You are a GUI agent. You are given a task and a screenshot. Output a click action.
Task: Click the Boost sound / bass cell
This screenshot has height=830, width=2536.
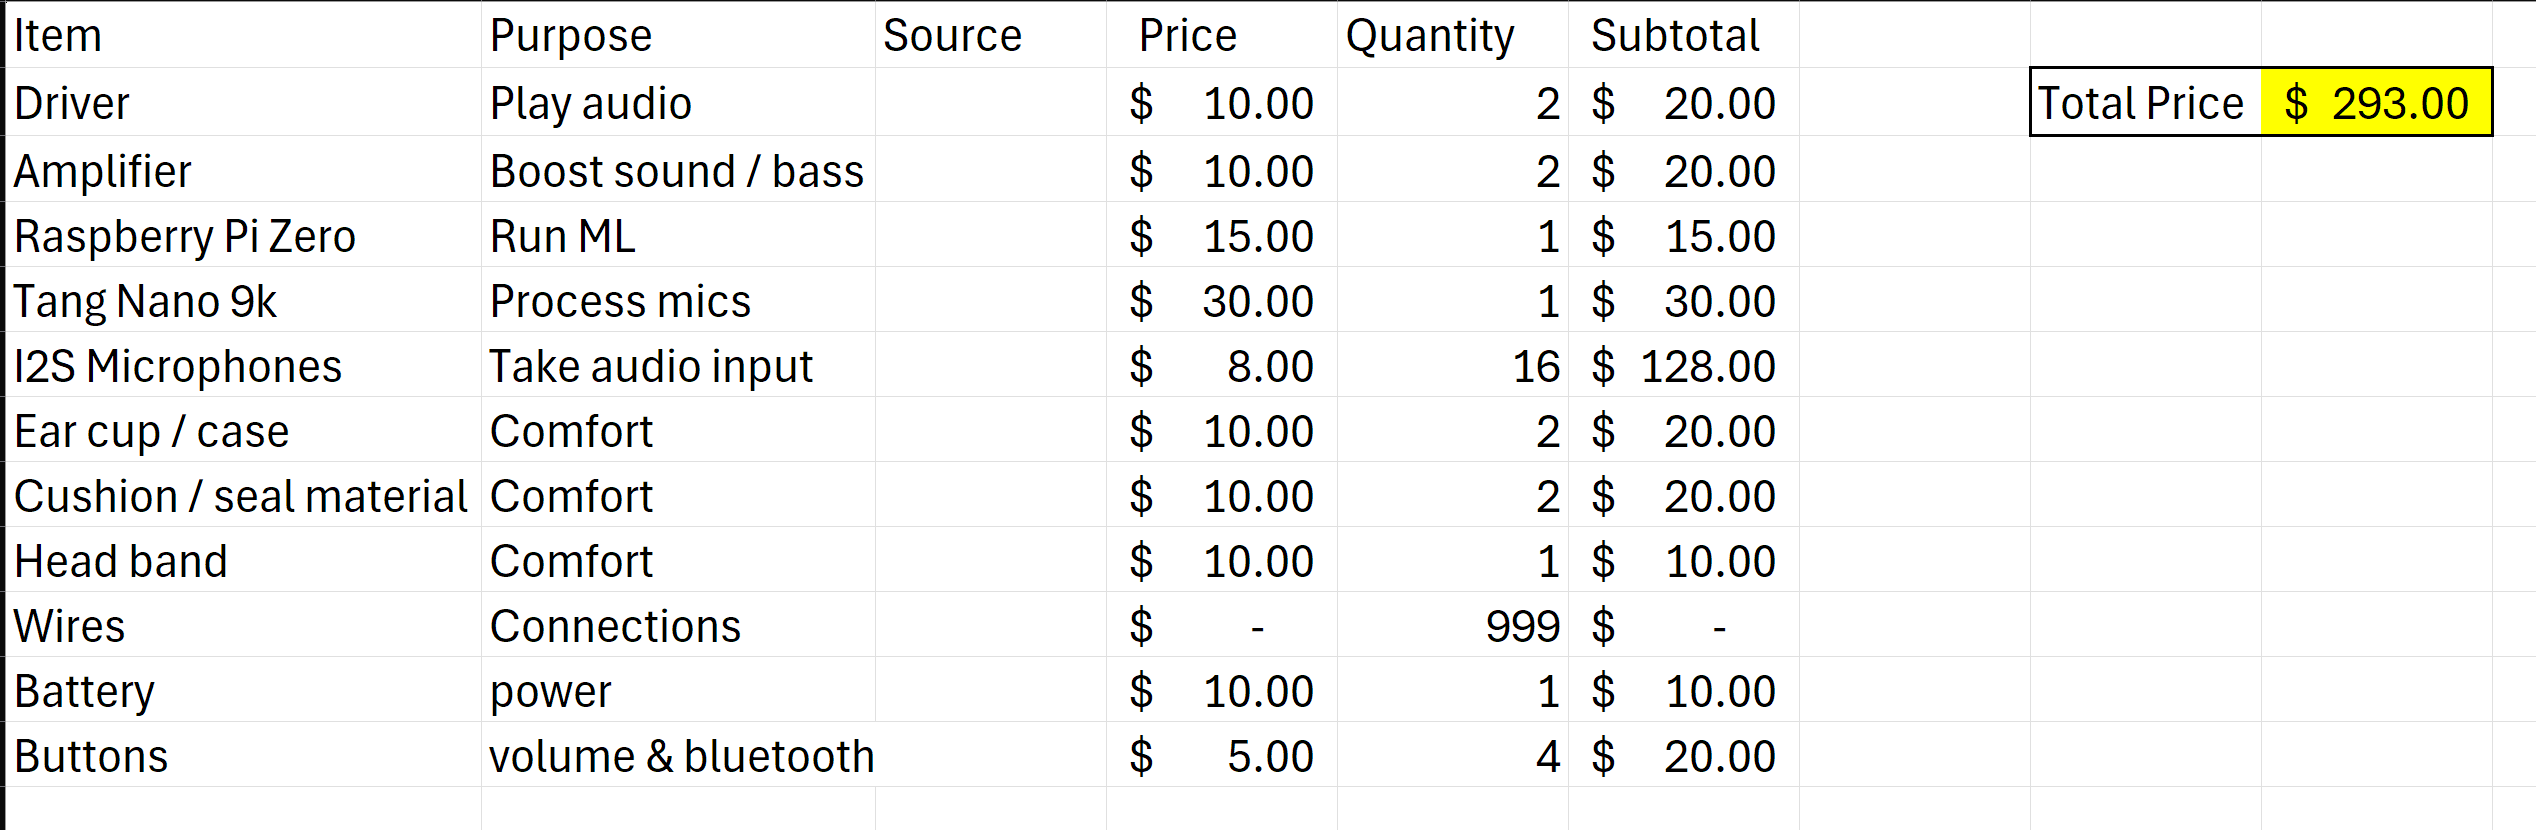point(676,171)
